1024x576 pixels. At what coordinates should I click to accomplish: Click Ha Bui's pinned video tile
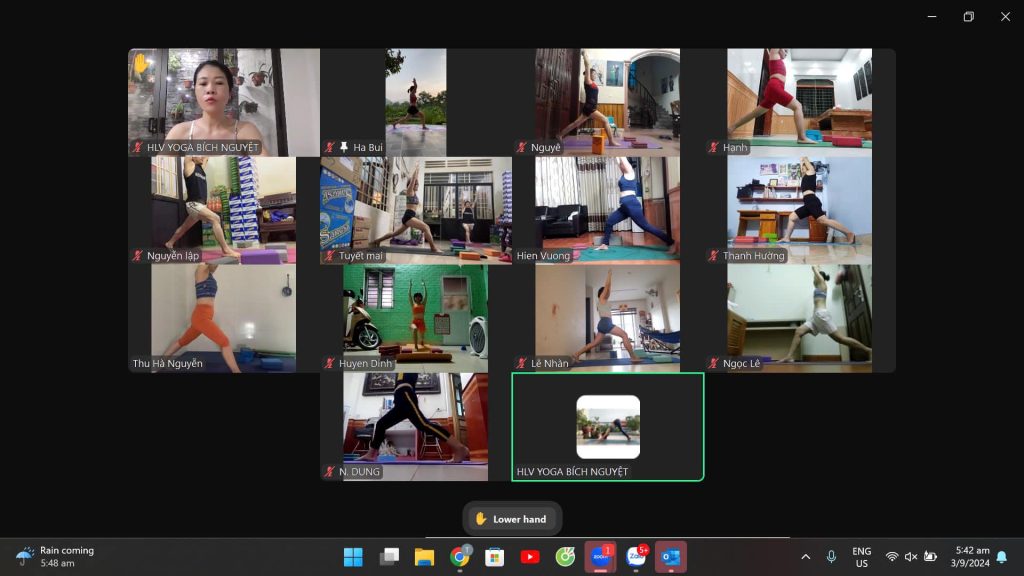click(416, 103)
